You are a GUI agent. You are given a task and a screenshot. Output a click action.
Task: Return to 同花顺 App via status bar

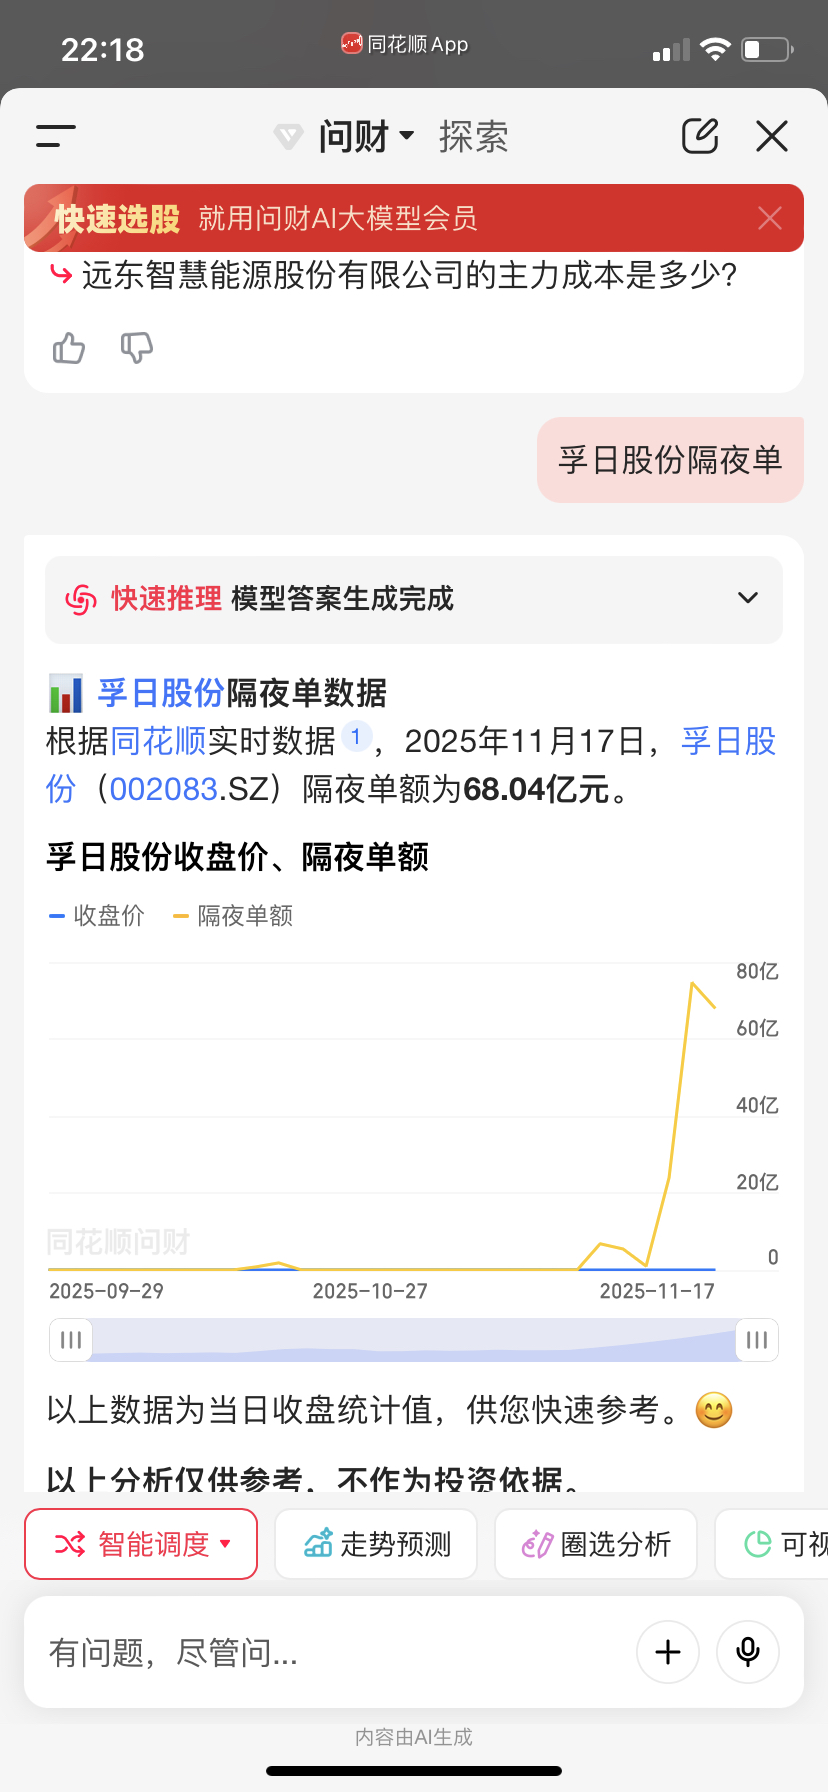coord(405,44)
